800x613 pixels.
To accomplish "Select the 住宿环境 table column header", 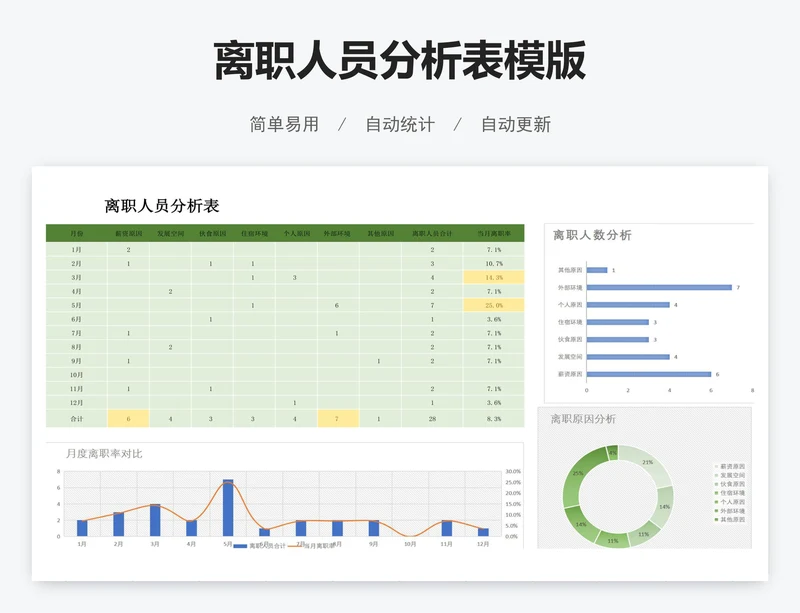I will point(254,234).
